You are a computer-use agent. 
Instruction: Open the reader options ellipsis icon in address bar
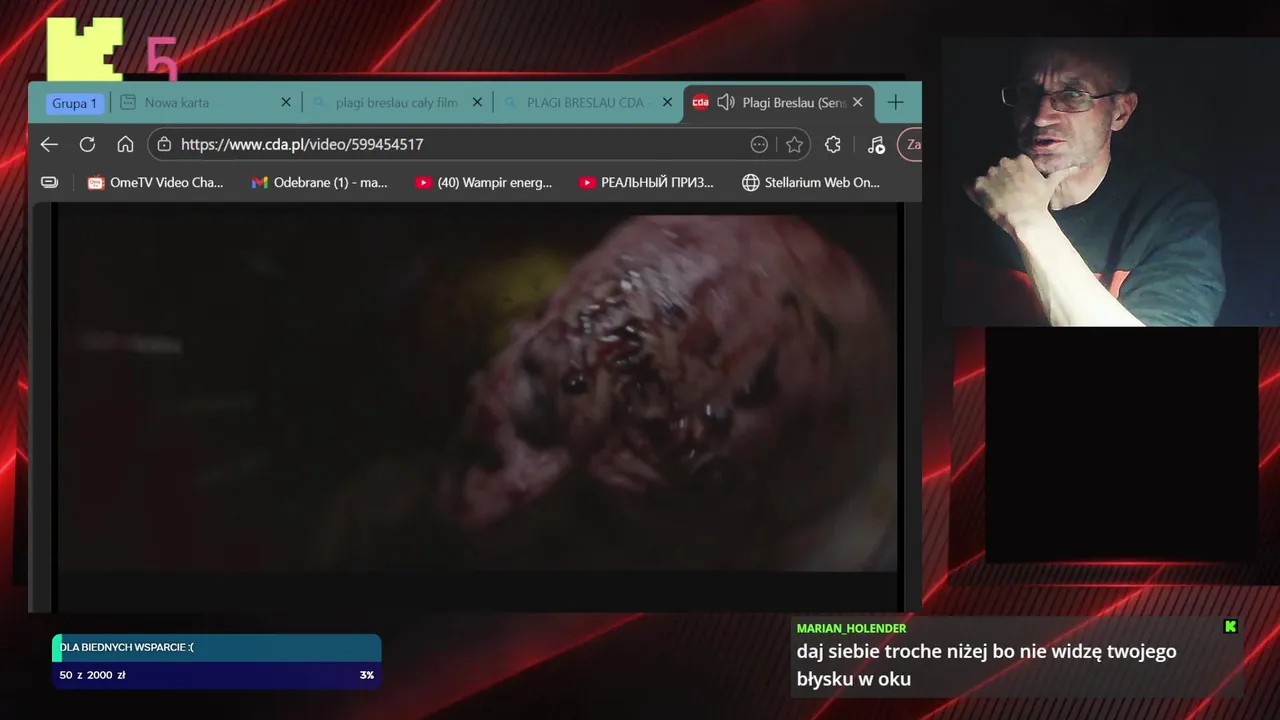click(x=759, y=144)
